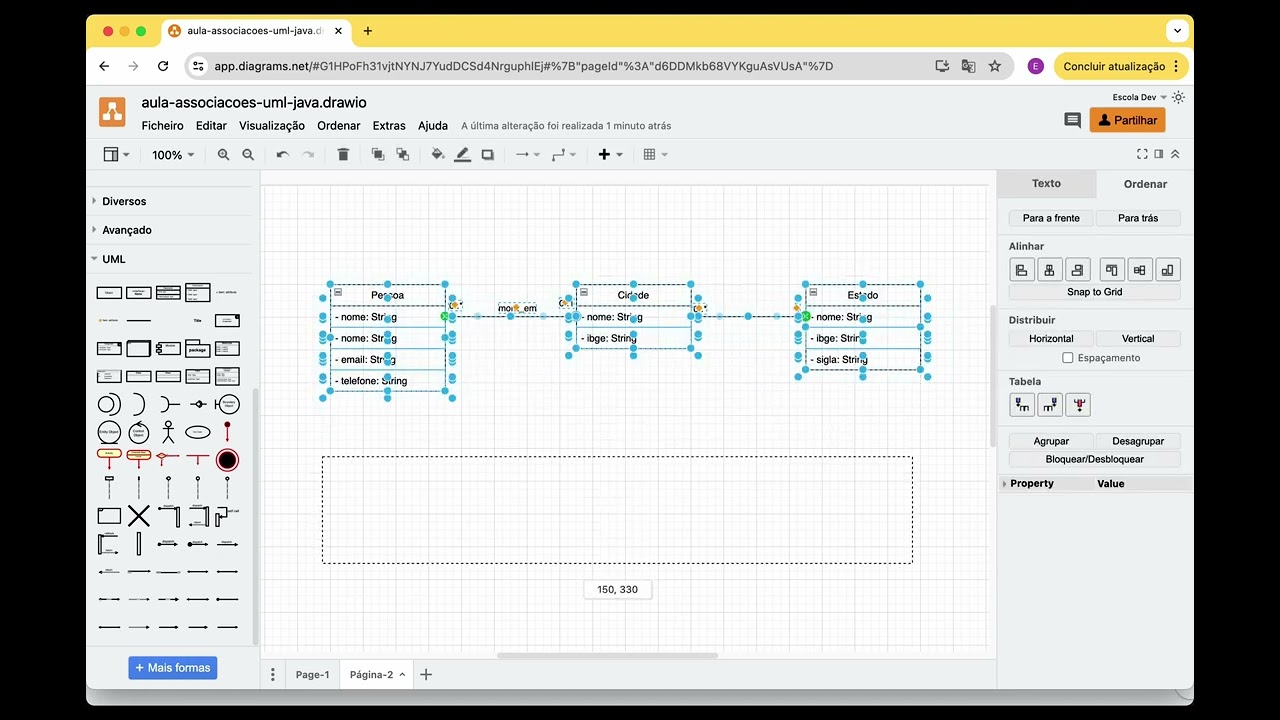1280x720 pixels.
Task: Select the UML actor stick-figure shape
Action: [168, 432]
